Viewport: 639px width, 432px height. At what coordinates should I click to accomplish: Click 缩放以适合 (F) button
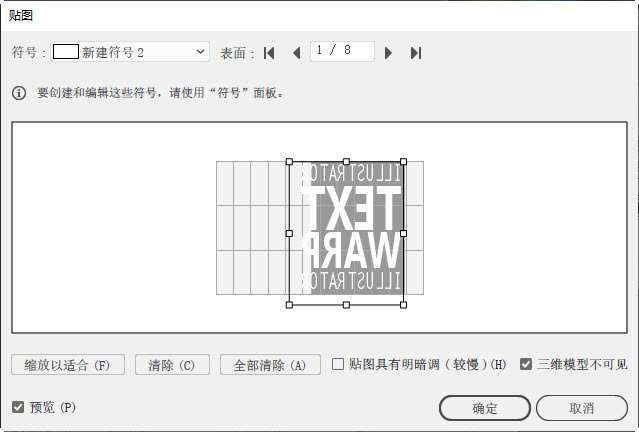click(x=68, y=365)
